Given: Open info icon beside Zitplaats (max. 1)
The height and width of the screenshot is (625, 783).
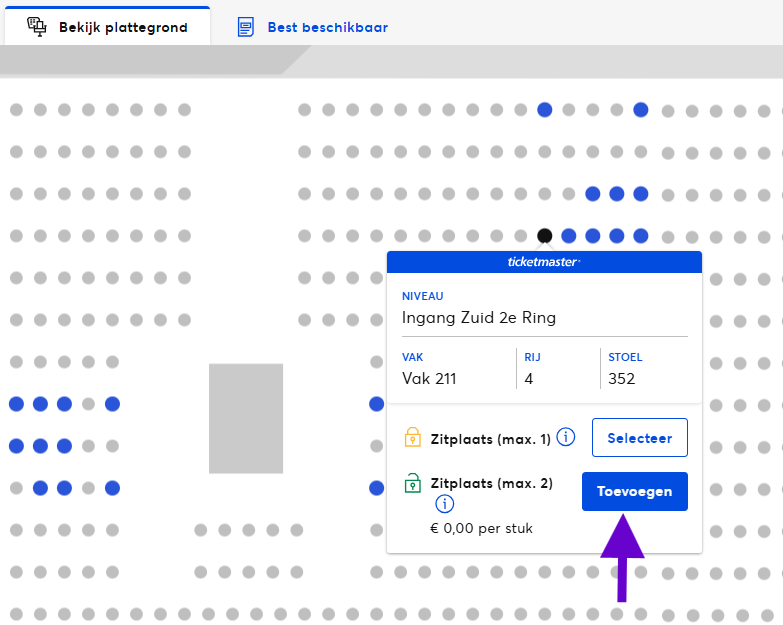Looking at the screenshot, I should coord(566,437).
